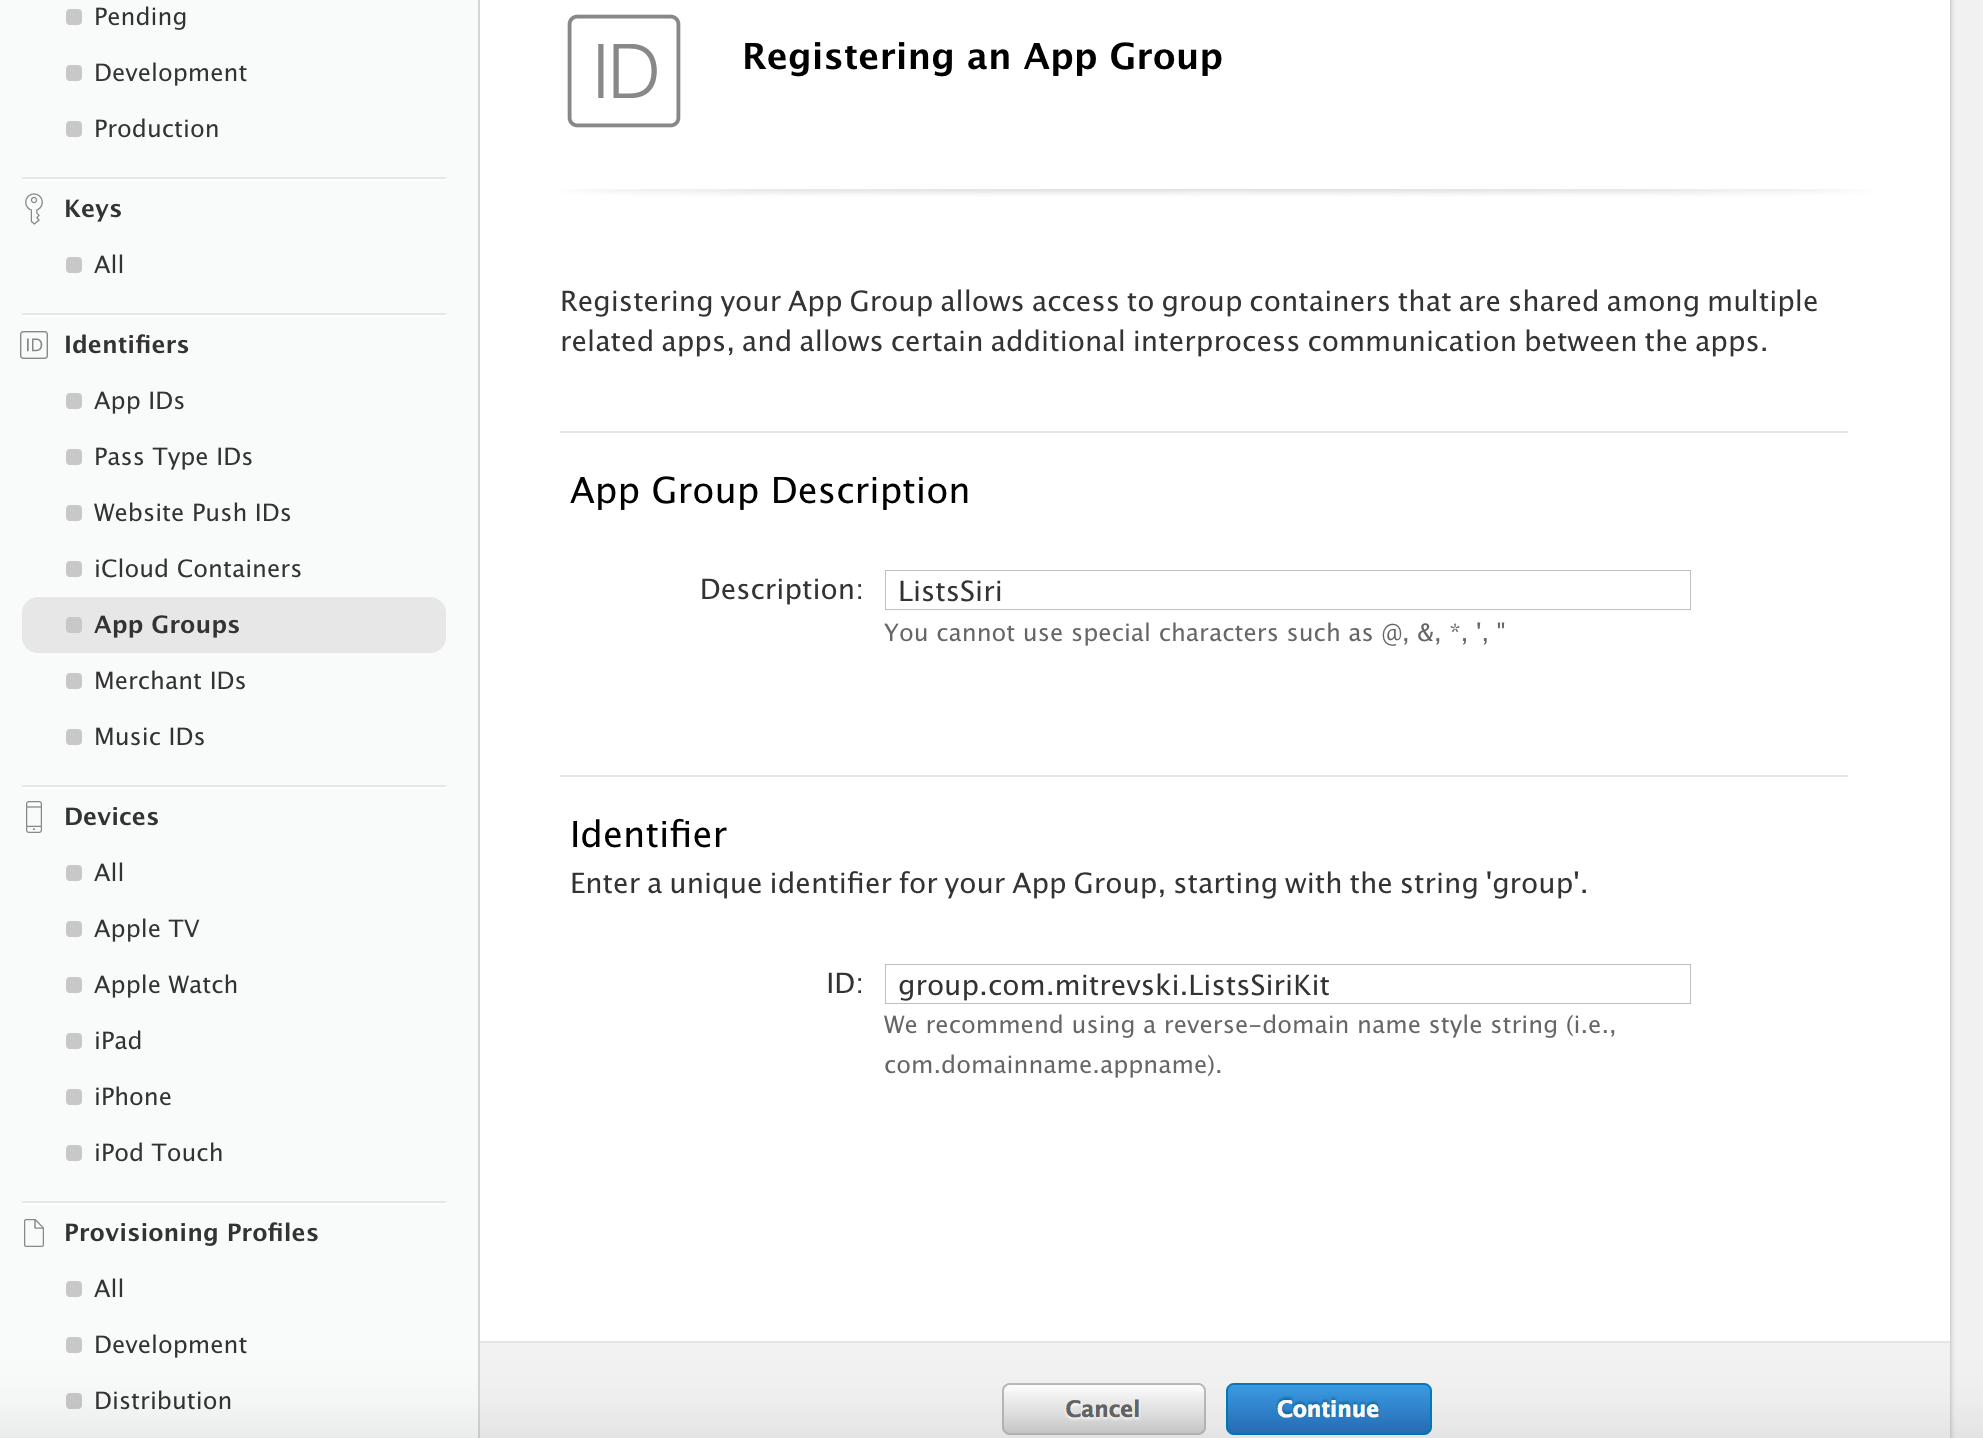This screenshot has height=1438, width=1983.
Task: Click the Identifiers ID icon in sidebar
Action: click(34, 345)
